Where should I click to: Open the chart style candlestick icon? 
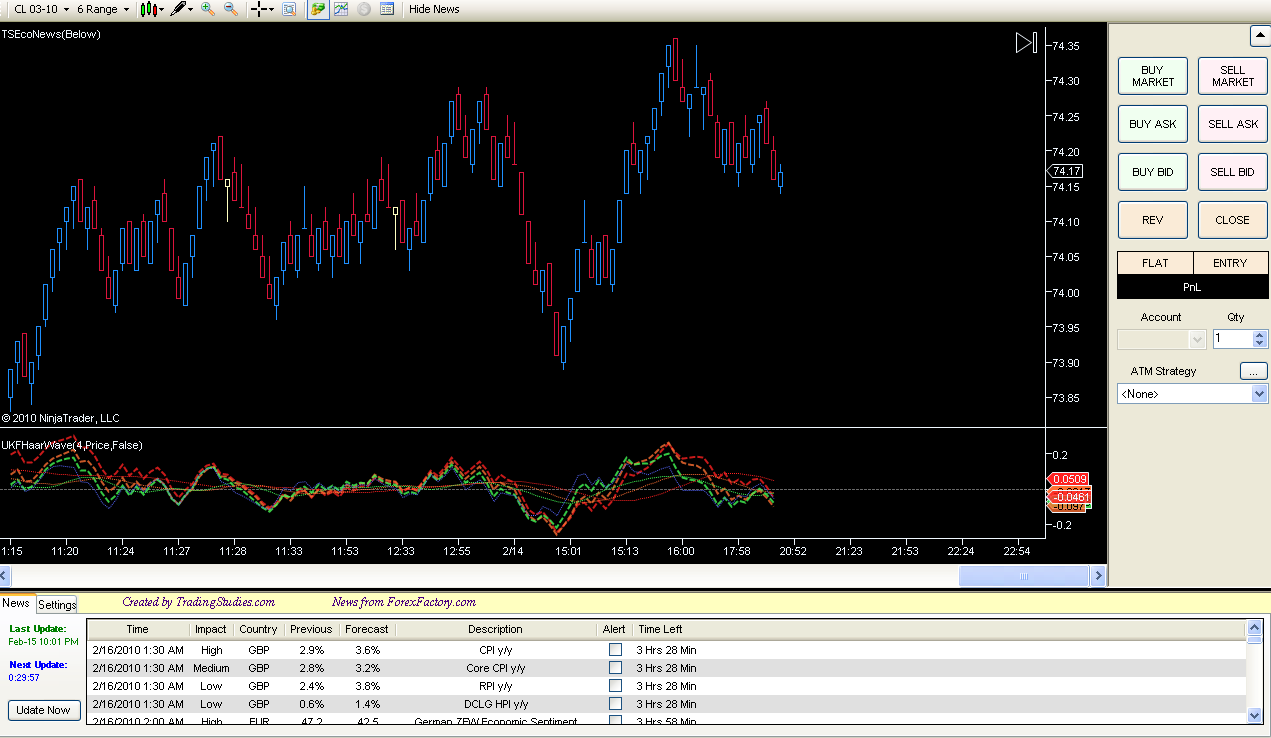[149, 9]
